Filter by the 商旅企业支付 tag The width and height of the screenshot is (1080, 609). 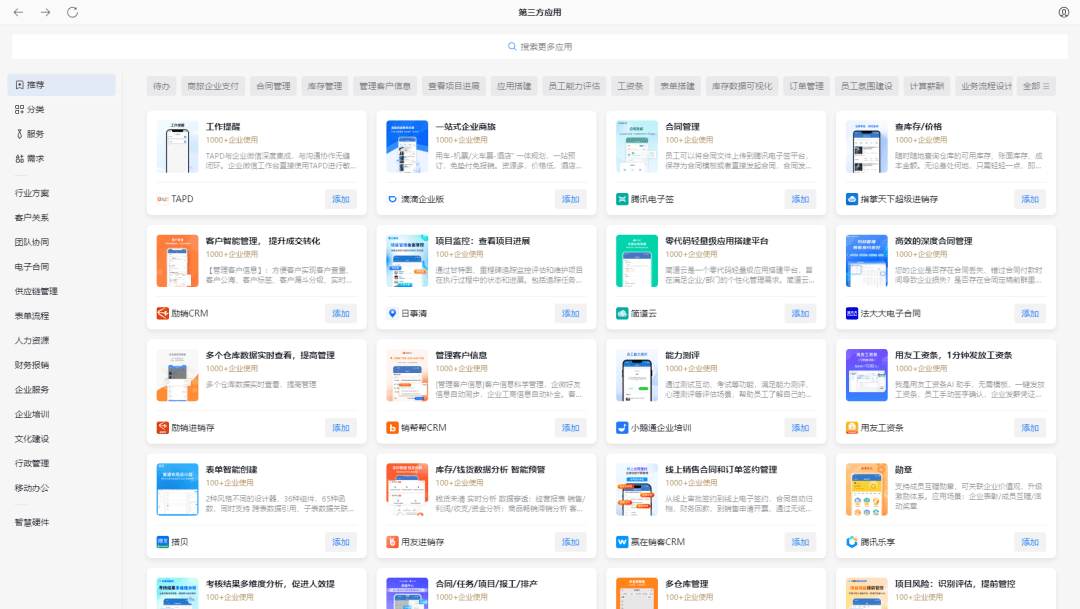(213, 86)
